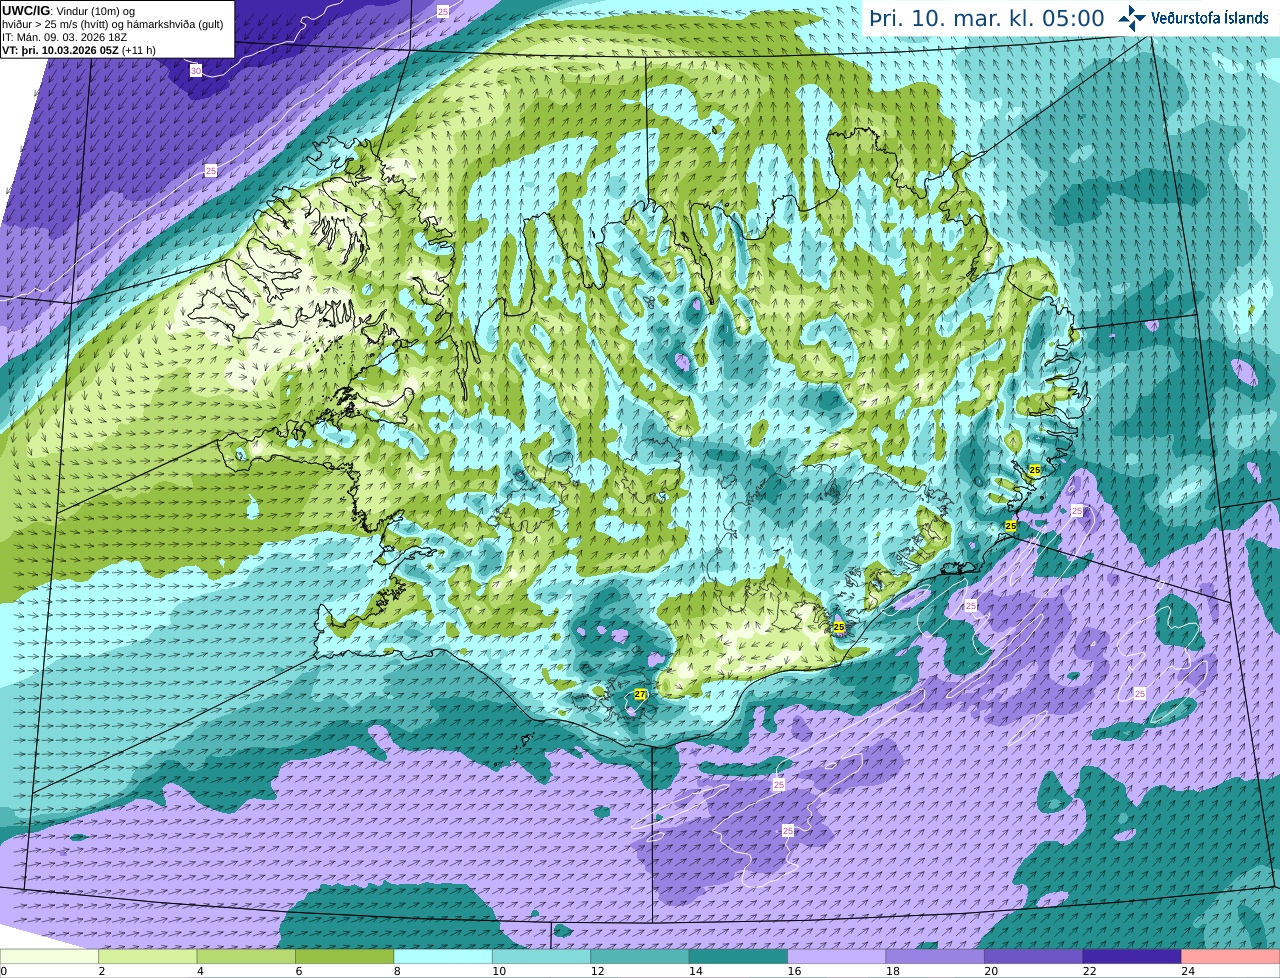Click the "Þri. 10. mar. kl. 05:00" timestamp

click(x=987, y=18)
